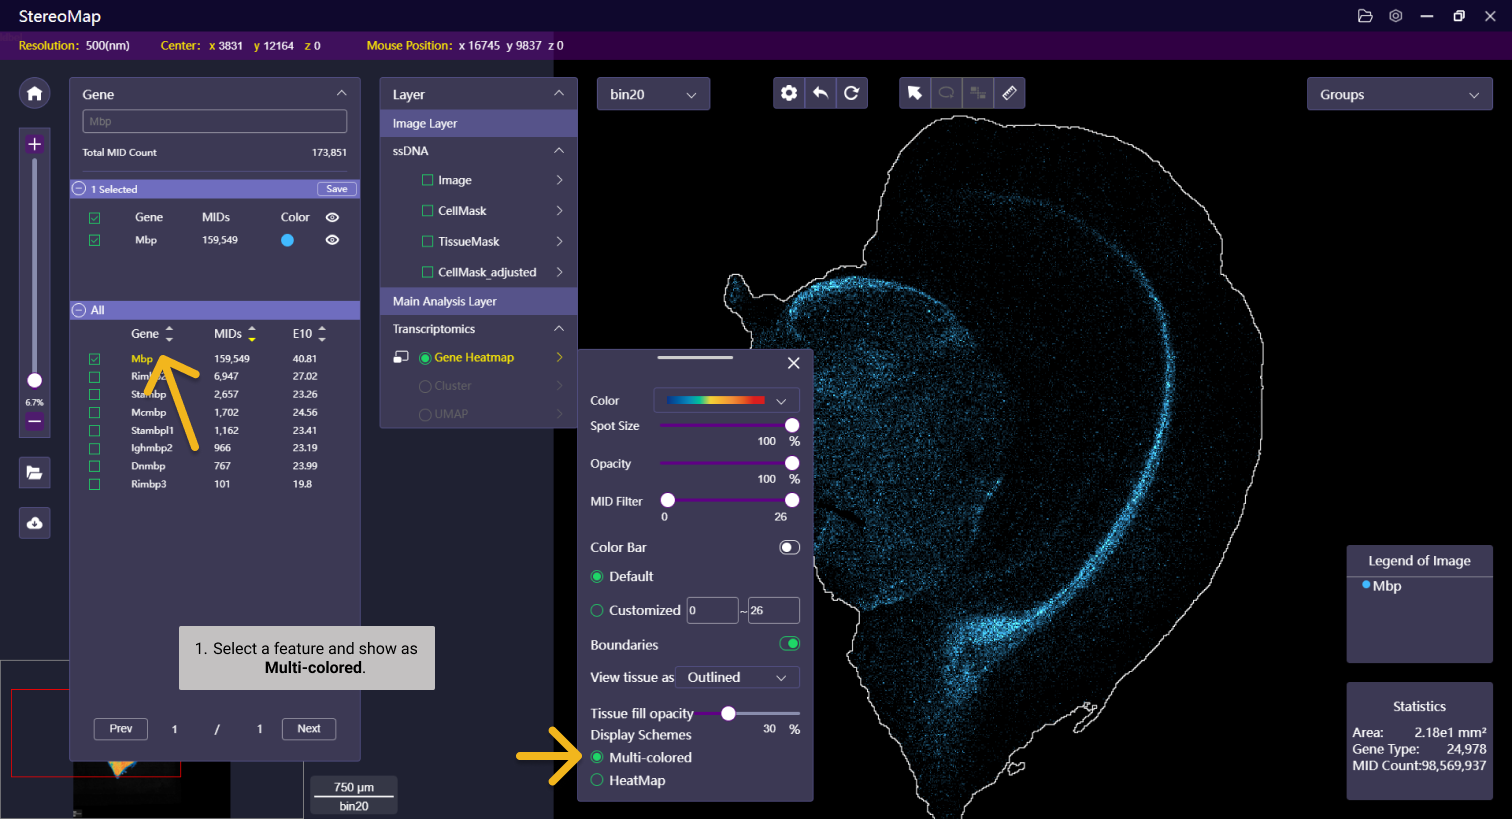Click the Save button for selected genes
This screenshot has width=1512, height=819.
pos(337,189)
